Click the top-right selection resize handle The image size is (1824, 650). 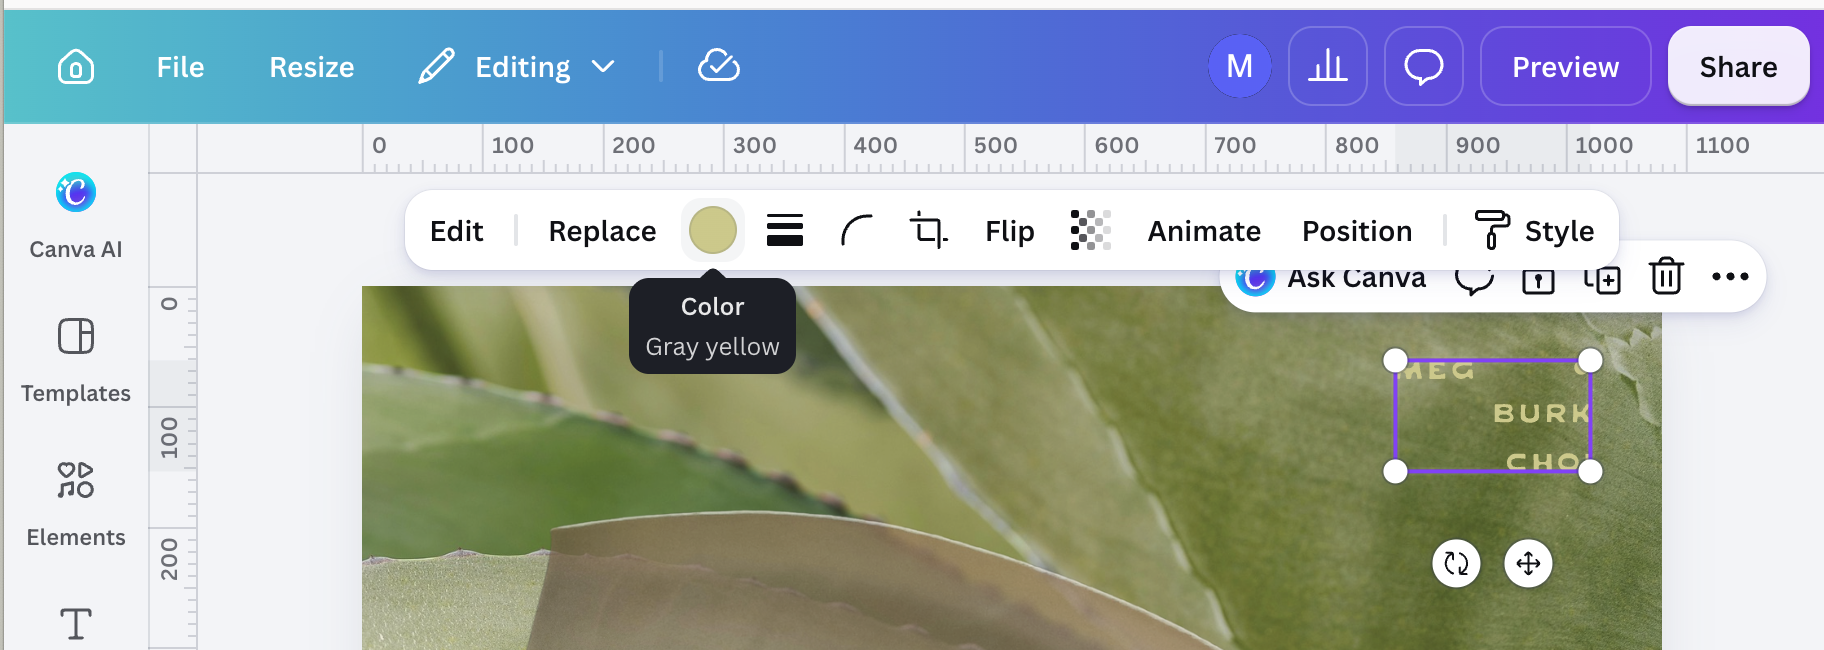[x=1590, y=360]
